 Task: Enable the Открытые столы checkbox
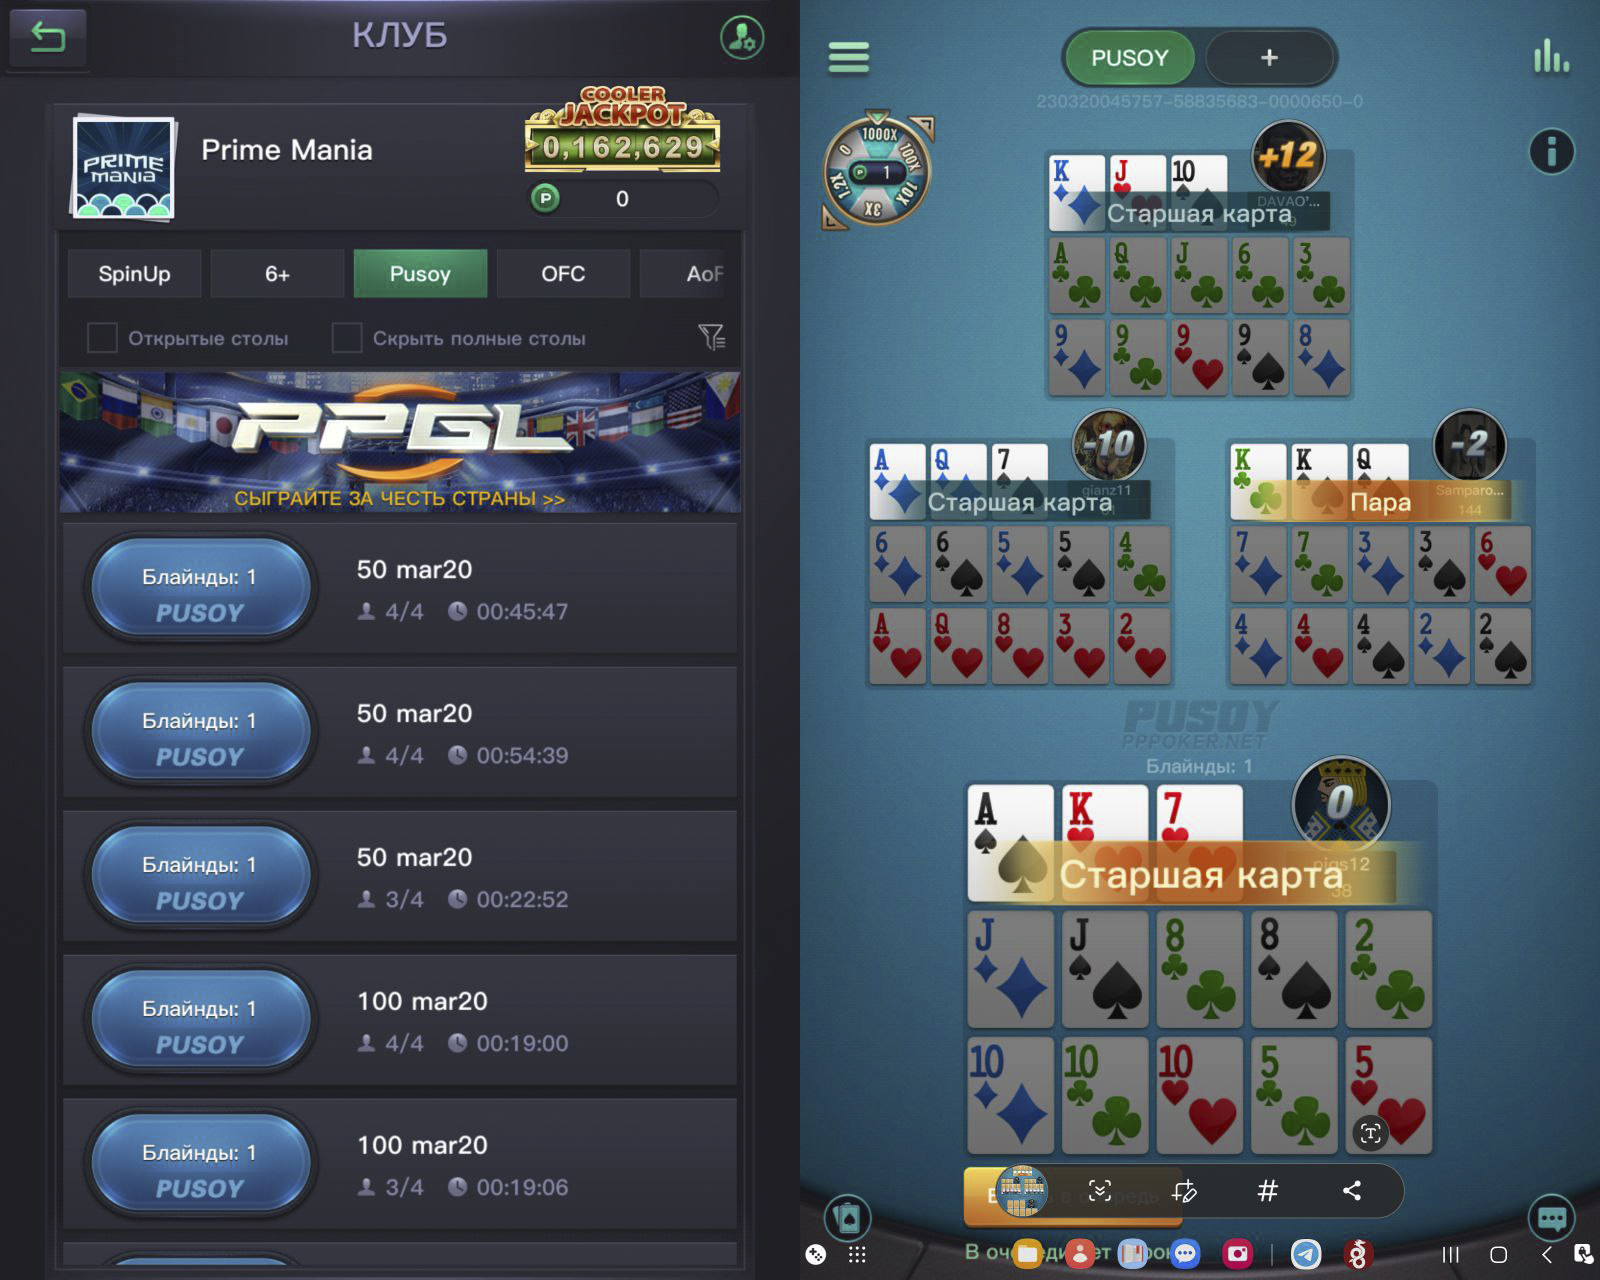click(x=102, y=338)
